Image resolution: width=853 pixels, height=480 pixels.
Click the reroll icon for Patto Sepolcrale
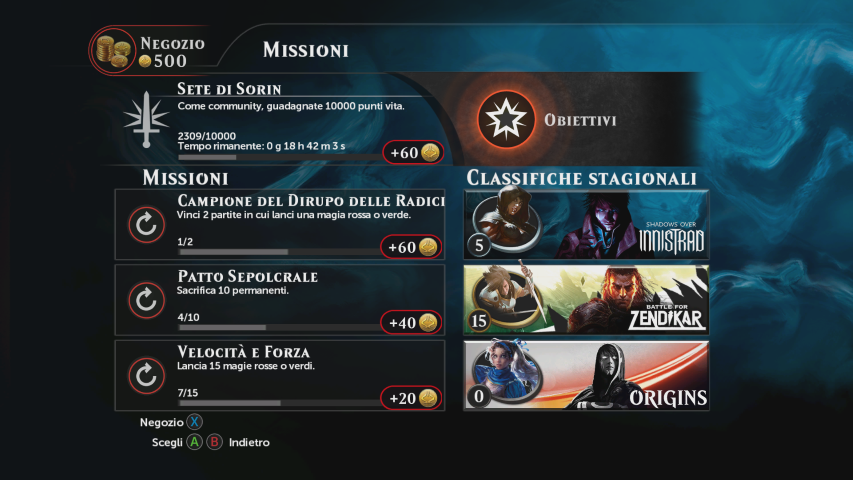point(146,300)
